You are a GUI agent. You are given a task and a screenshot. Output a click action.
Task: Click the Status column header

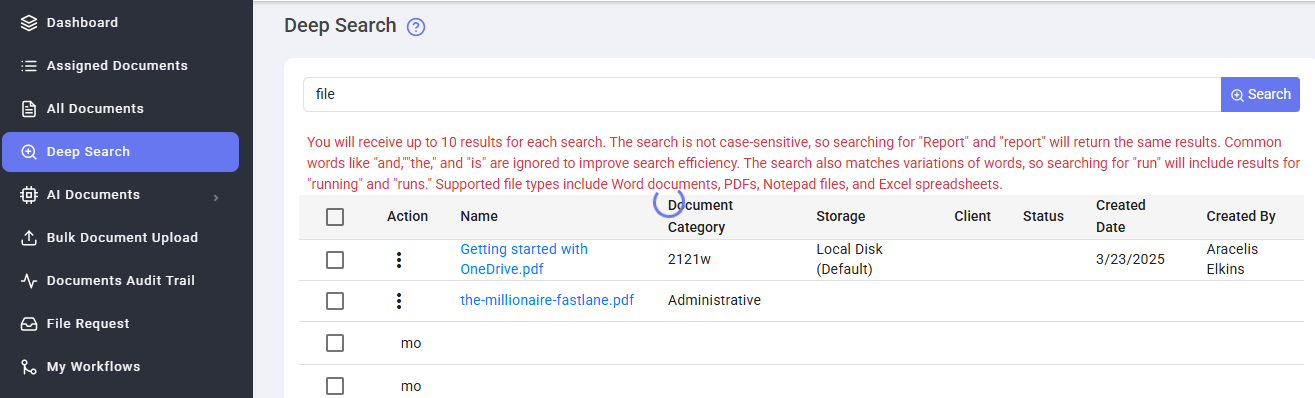click(x=1043, y=216)
